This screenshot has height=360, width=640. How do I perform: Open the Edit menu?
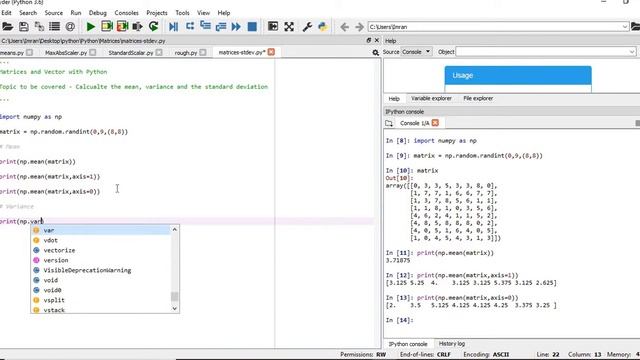[7, 13]
